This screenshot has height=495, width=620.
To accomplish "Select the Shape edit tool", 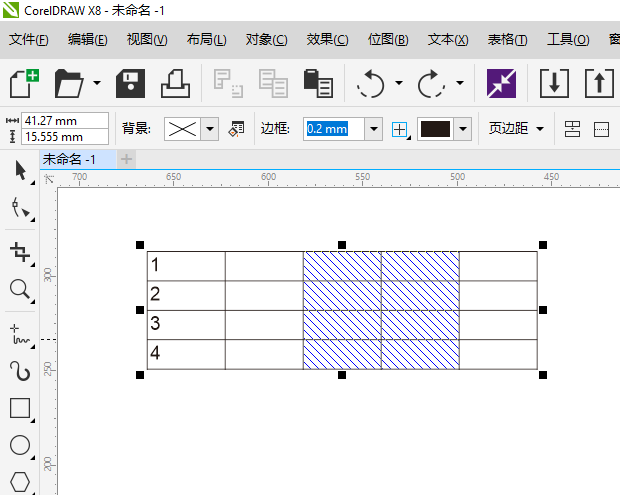I will [x=21, y=208].
